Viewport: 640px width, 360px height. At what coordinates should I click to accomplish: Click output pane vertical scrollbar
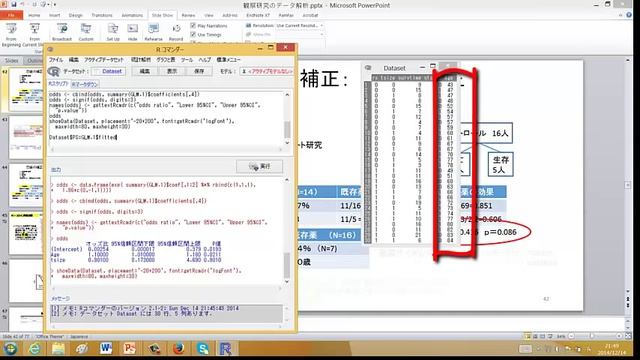pyautogui.click(x=287, y=230)
